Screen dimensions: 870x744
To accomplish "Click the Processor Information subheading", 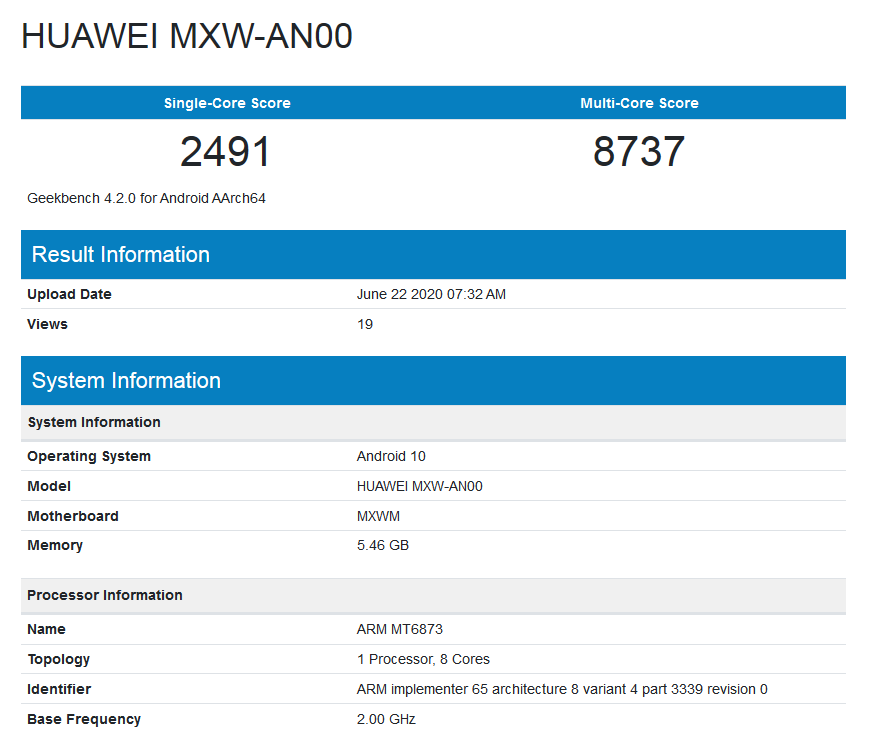I will 105,595.
